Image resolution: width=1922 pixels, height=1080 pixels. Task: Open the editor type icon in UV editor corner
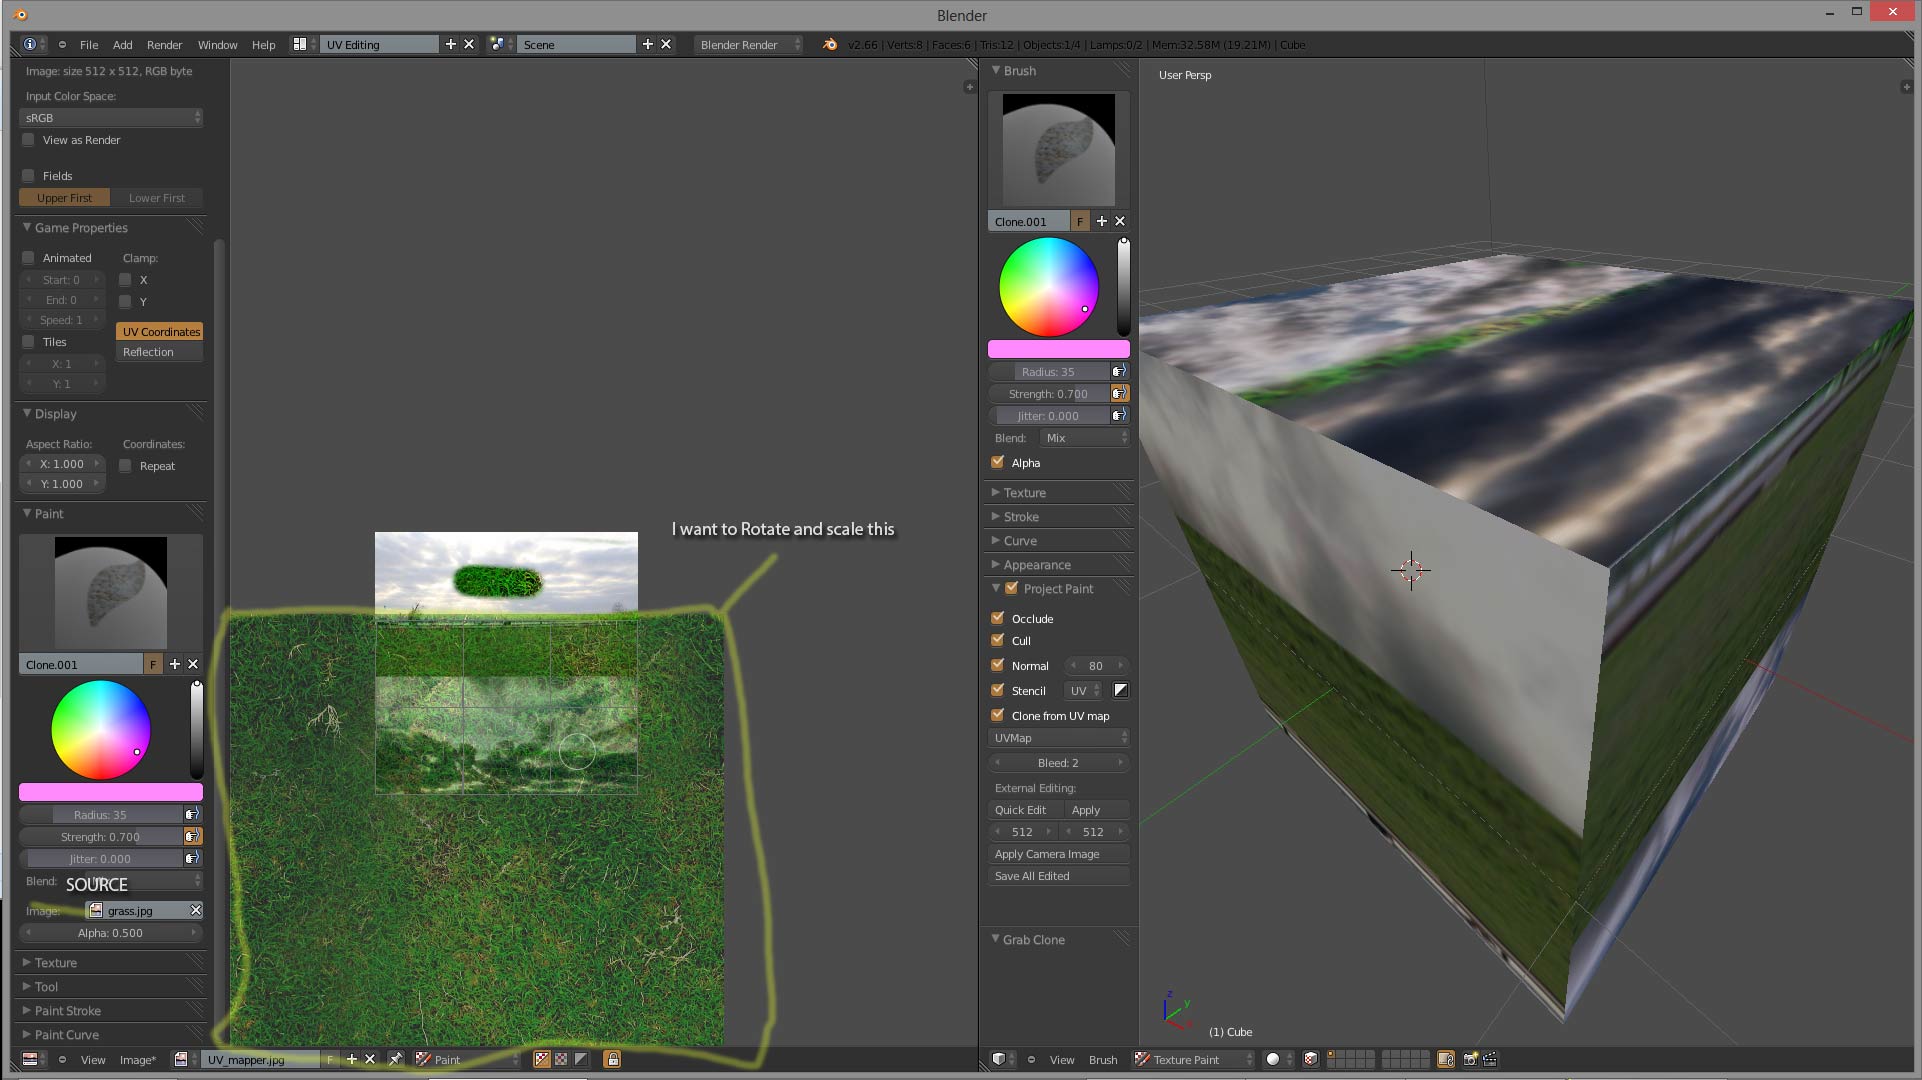[30, 1059]
